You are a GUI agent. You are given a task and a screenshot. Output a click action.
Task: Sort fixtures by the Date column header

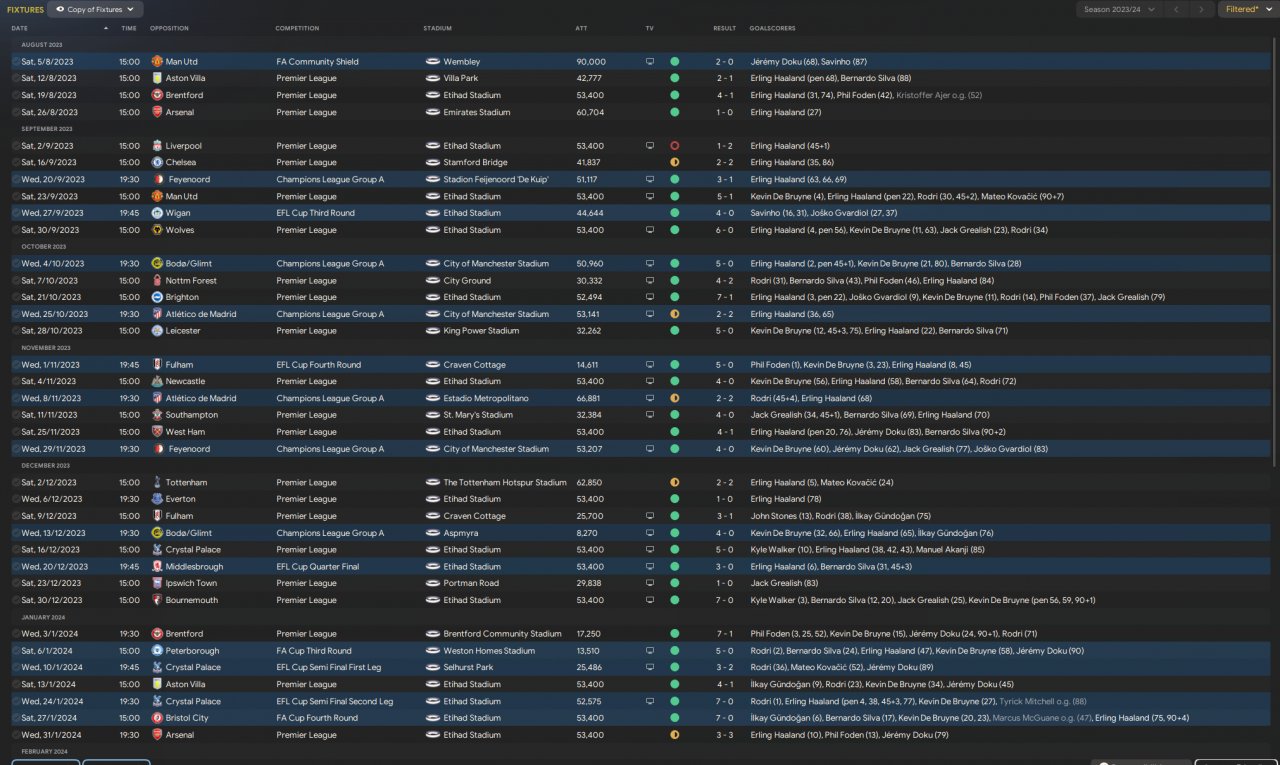20,28
